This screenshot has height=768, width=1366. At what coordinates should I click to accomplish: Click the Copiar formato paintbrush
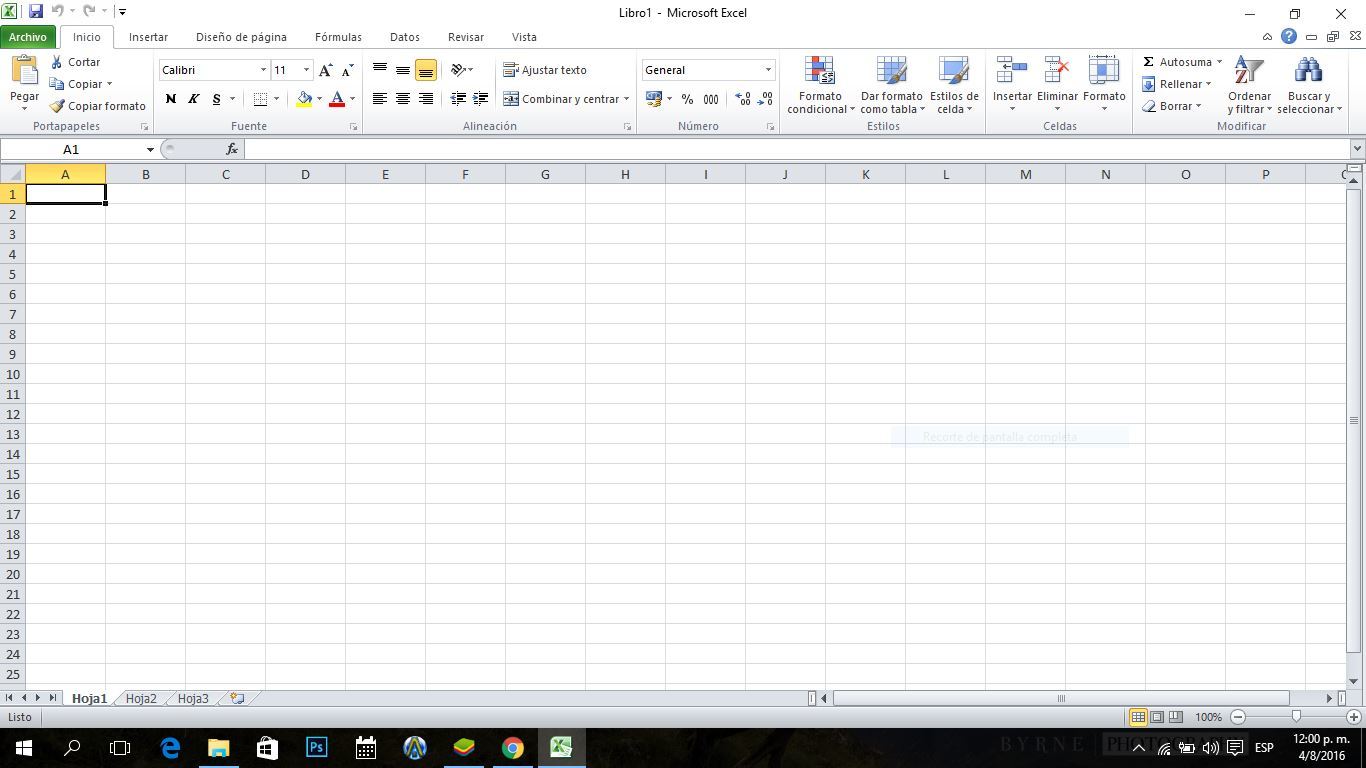tap(58, 106)
